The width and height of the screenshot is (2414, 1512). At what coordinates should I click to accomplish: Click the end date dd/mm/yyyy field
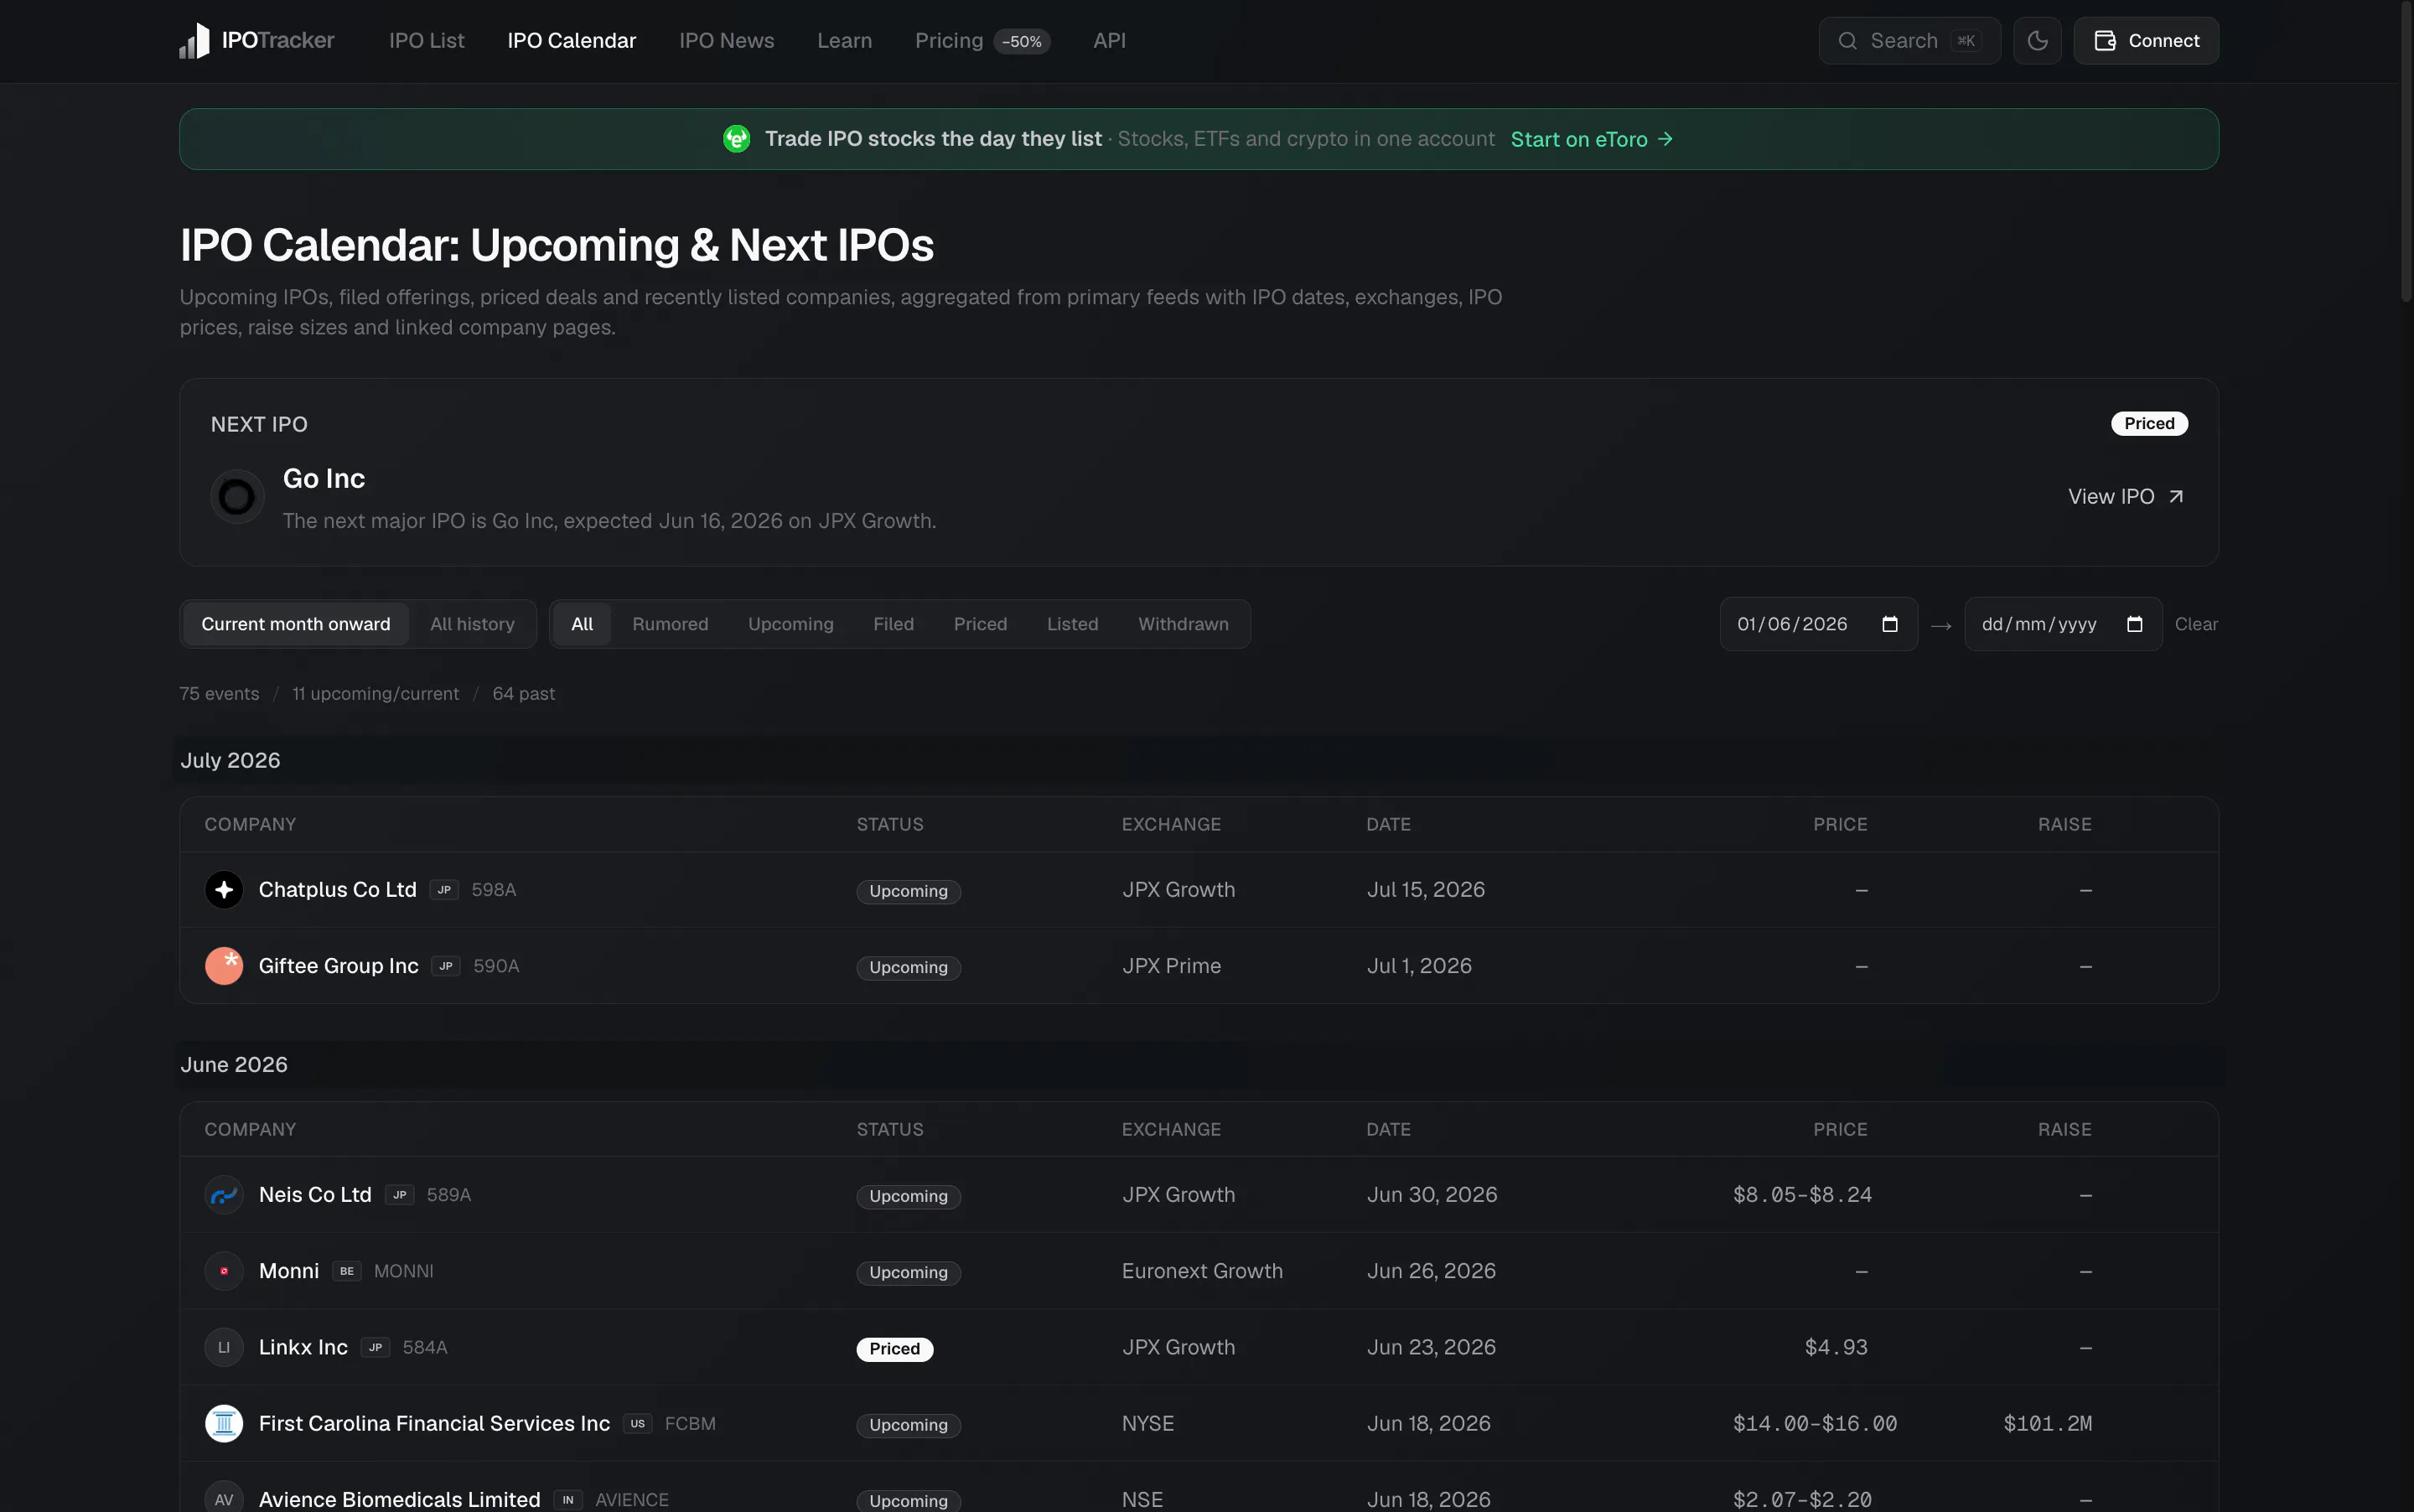point(2063,624)
